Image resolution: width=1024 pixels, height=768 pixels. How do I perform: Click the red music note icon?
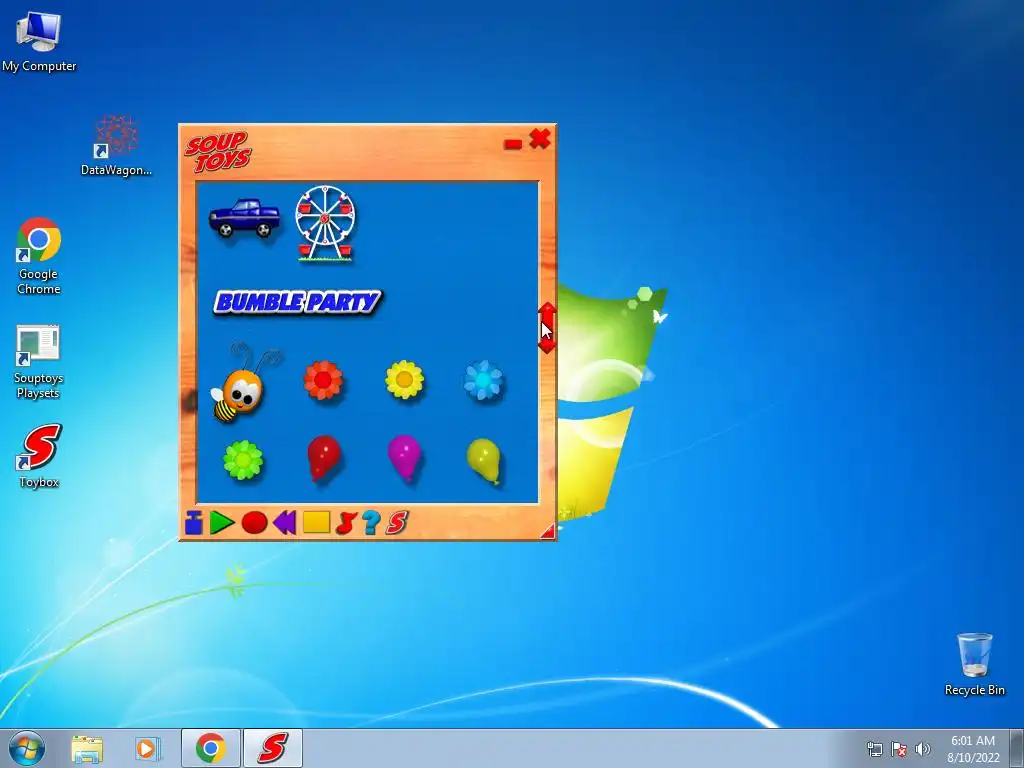coord(345,523)
